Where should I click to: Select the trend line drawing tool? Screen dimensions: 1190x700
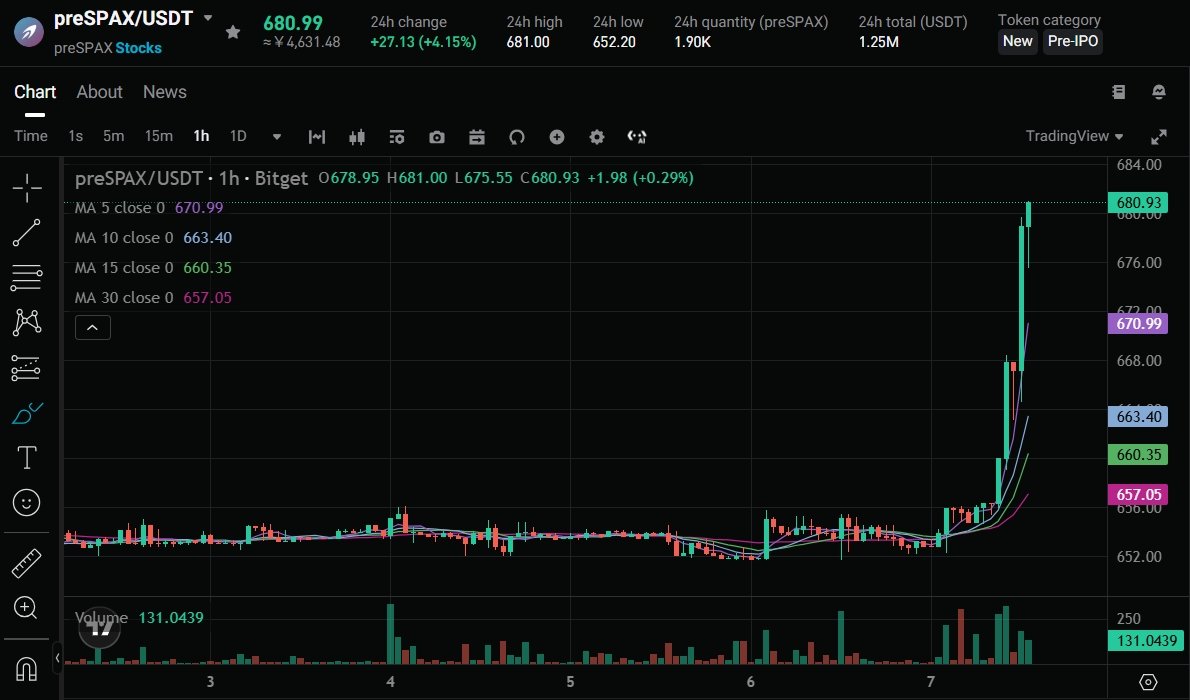[27, 232]
